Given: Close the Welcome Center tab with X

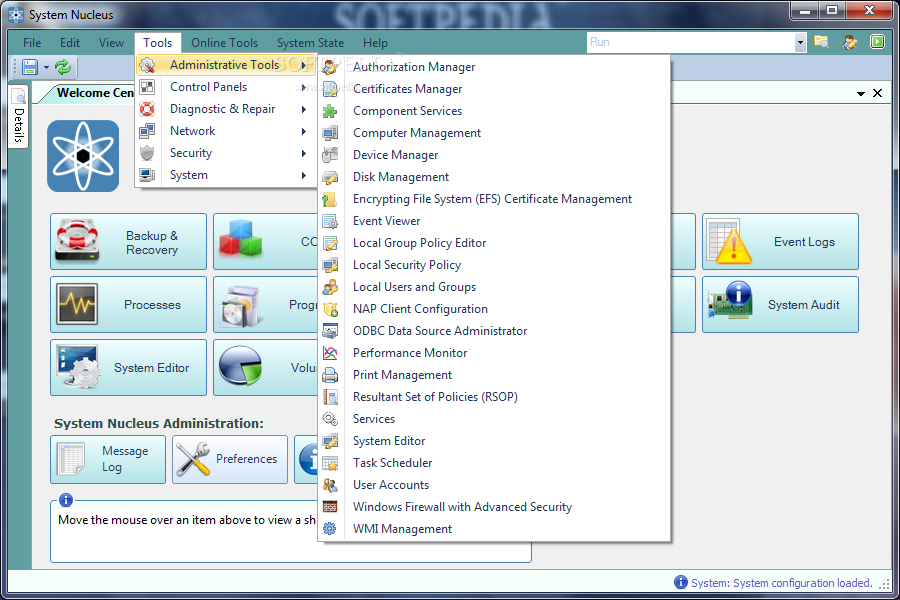Looking at the screenshot, I should (x=878, y=93).
